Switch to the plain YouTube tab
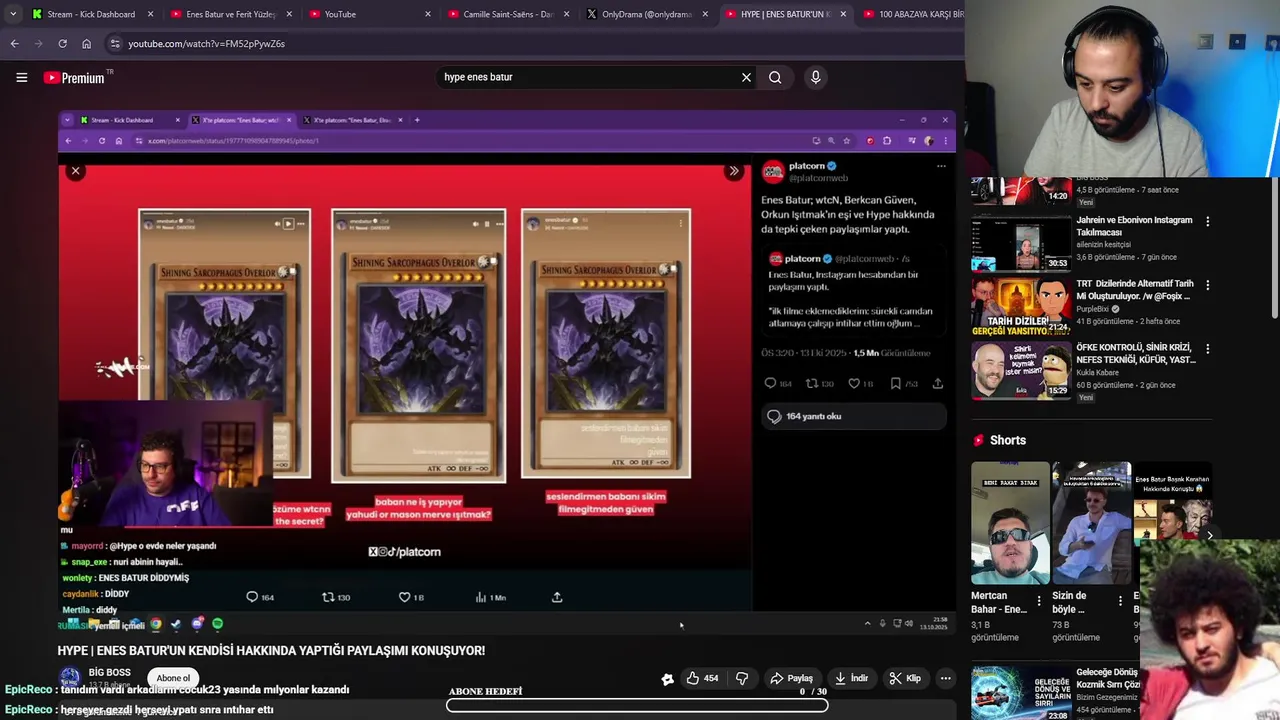This screenshot has height=720, width=1280. click(x=370, y=14)
